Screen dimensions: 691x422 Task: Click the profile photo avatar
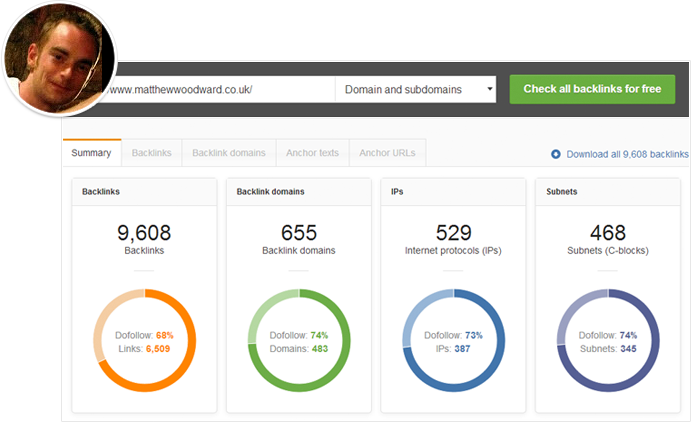pos(53,59)
